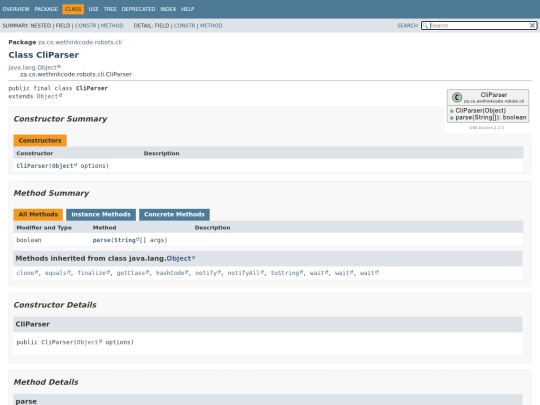Click the boolean return type cell
540x405 pixels.
tap(29, 240)
